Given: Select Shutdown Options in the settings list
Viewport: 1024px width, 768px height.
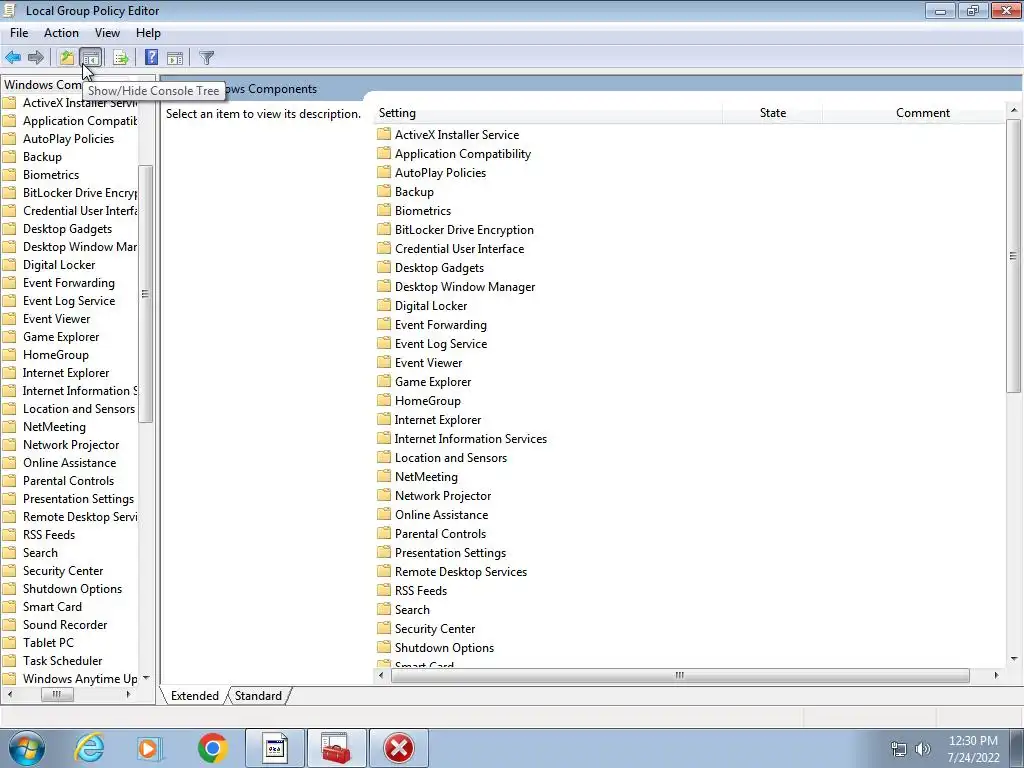Looking at the screenshot, I should pyautogui.click(x=444, y=647).
